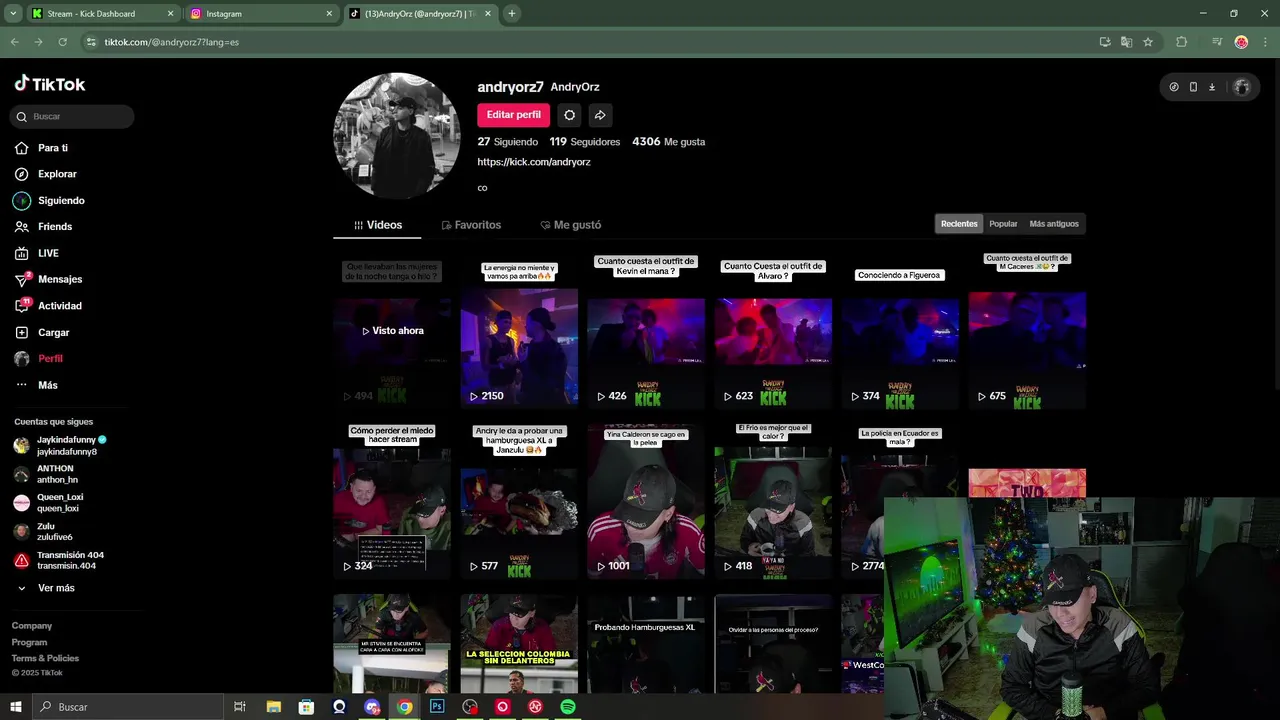Open video 'Probando Hamburguesas XL'
Screen dimensions: 1280x720
(646, 644)
